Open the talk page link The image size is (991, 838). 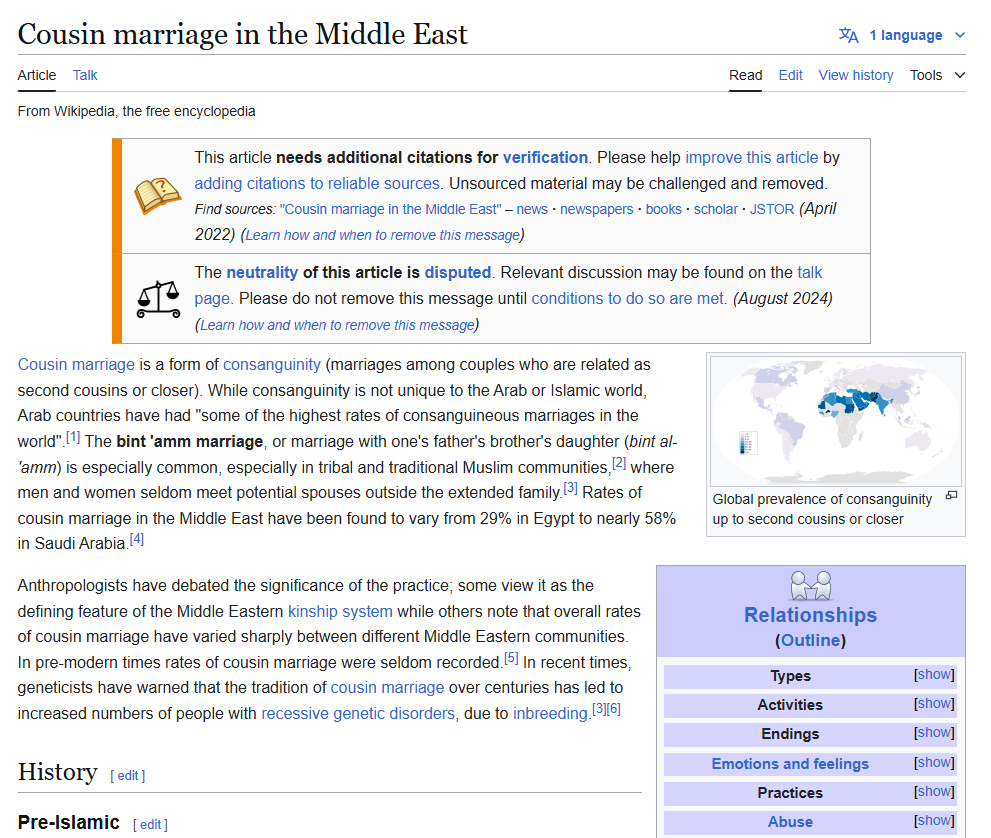coord(810,272)
